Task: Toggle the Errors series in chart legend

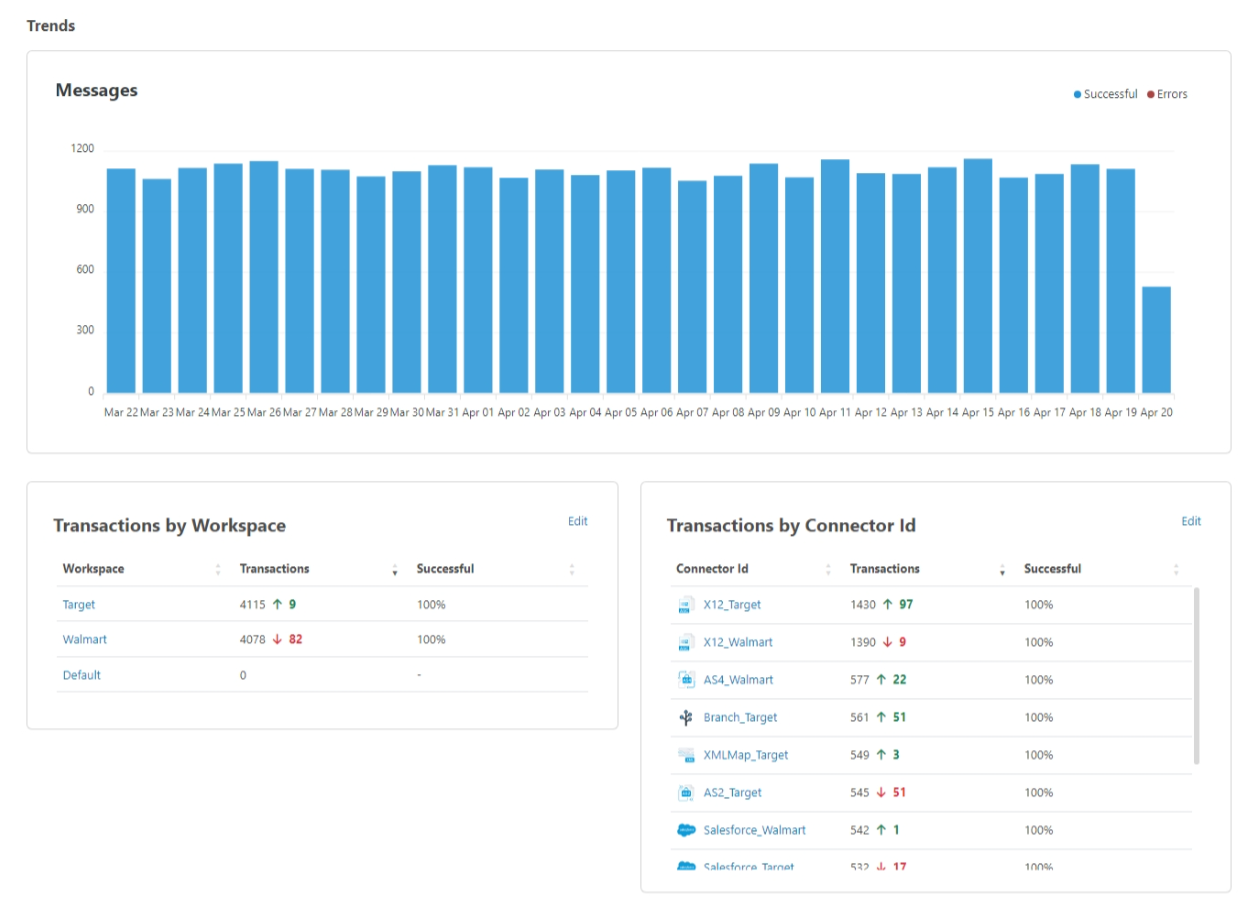Action: click(1167, 94)
